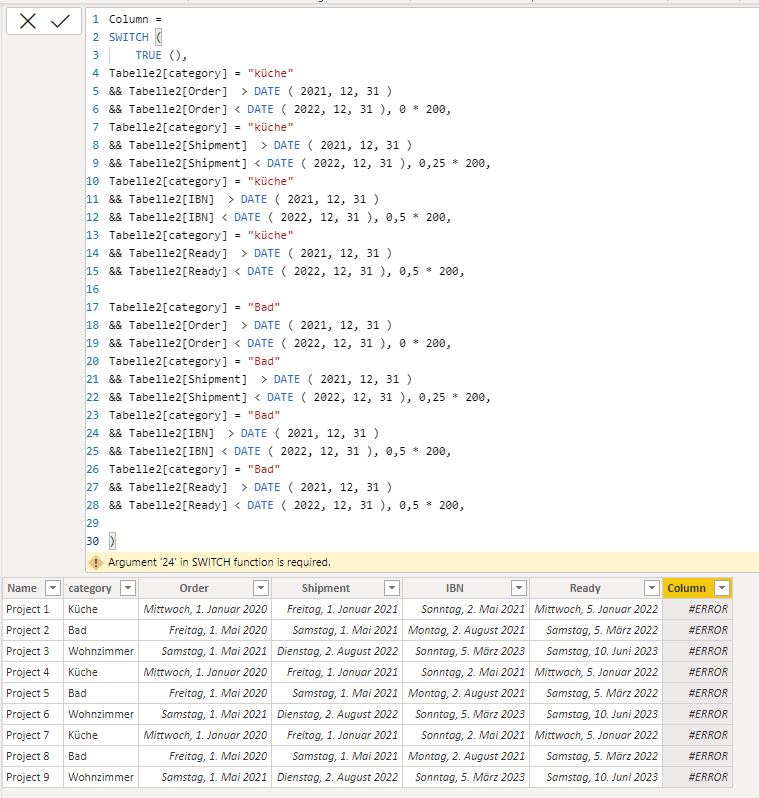The height and width of the screenshot is (798, 759).
Task: Click Küche category cell in Project 4 row
Action: tap(101, 672)
